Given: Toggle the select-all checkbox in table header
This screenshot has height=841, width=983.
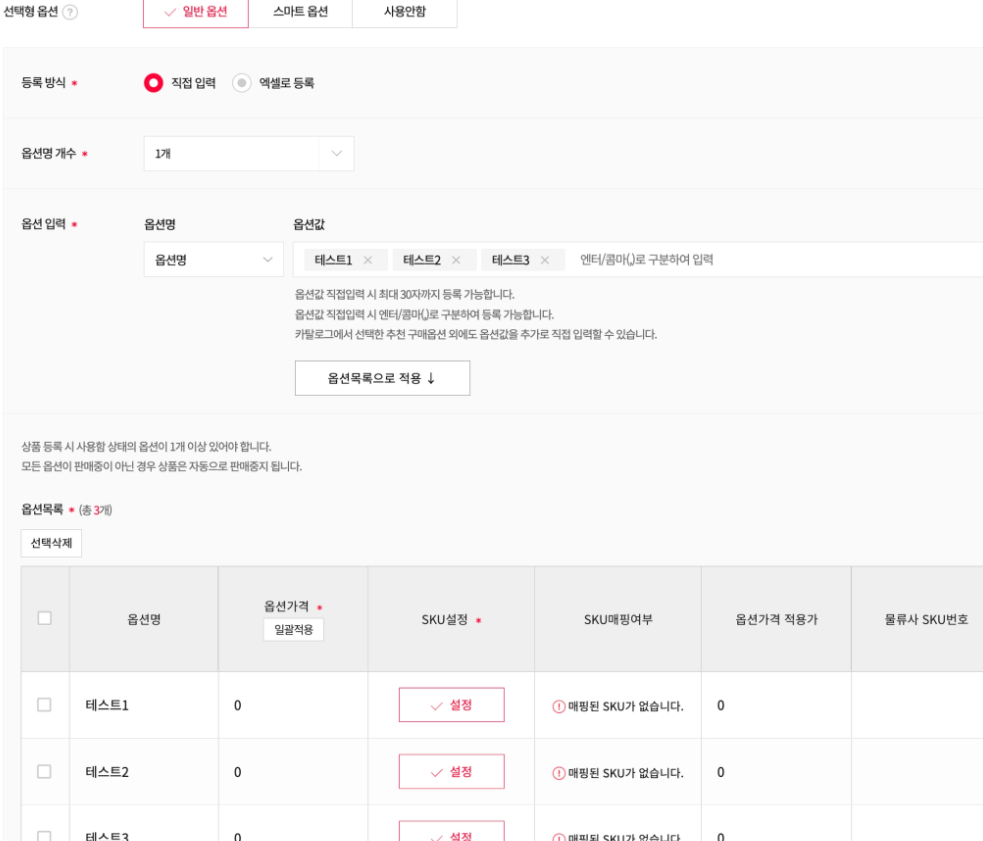Looking at the screenshot, I should pos(45,618).
